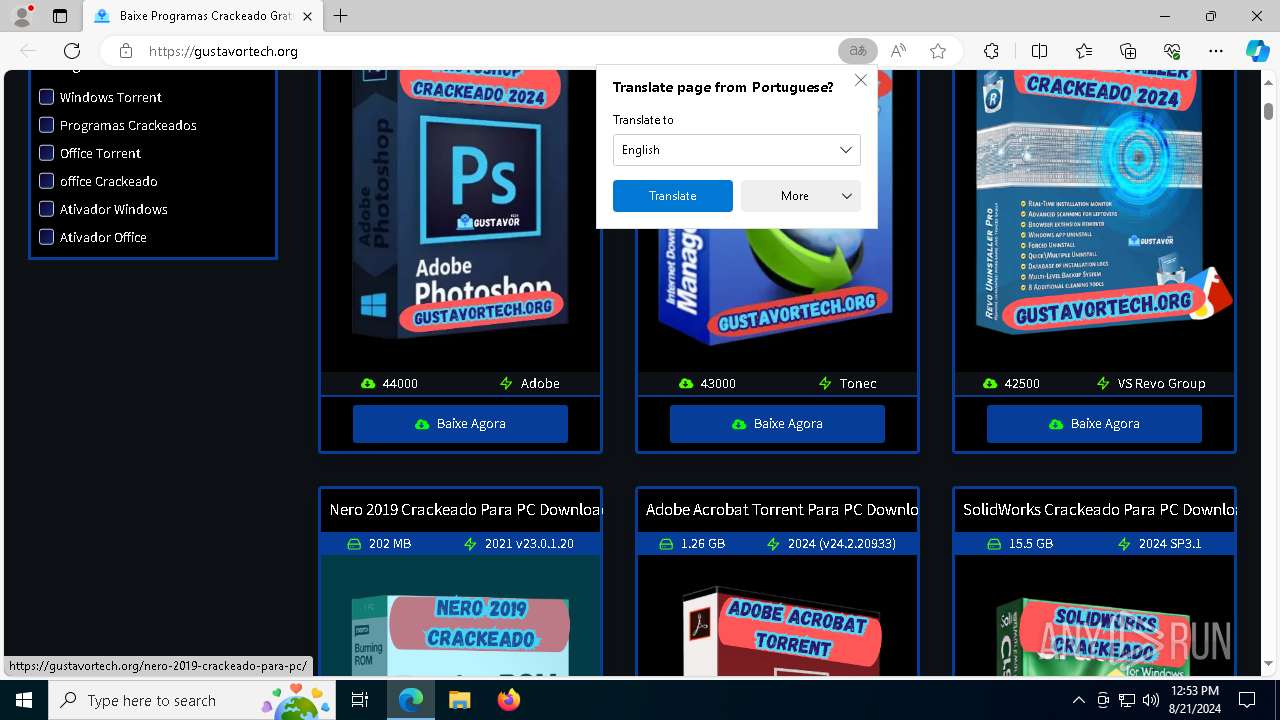The height and width of the screenshot is (720, 1280).
Task: Toggle the translate icon in address bar
Action: pyautogui.click(x=857, y=51)
